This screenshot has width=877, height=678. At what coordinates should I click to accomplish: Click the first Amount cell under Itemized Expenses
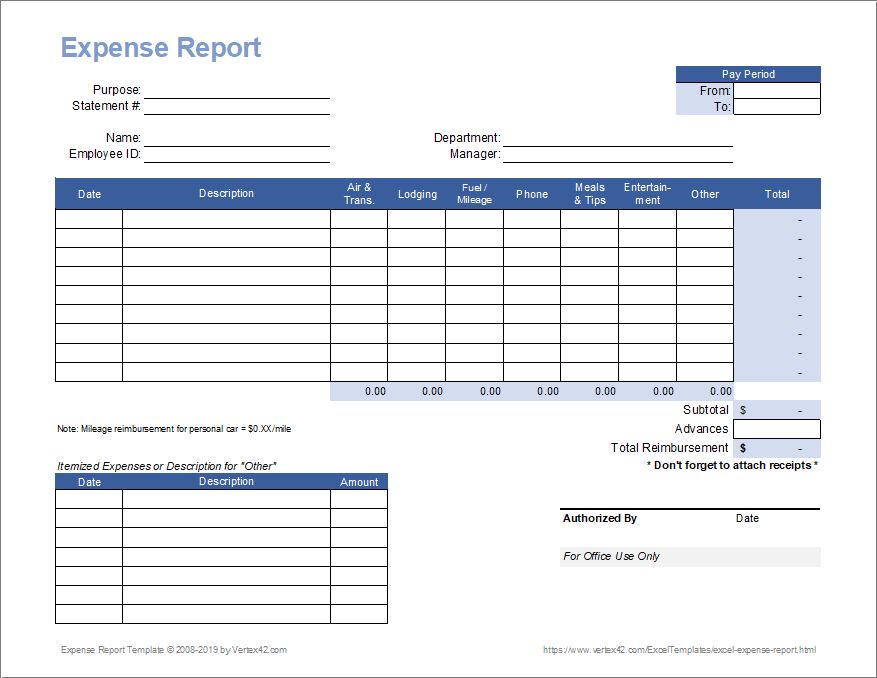pos(358,496)
